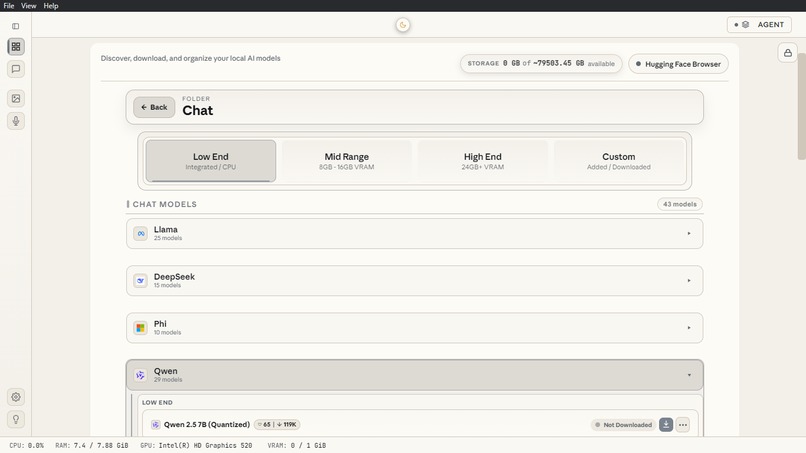Click the DeepSeek logo icon
Screen dimensions: 806x453
coord(140,281)
